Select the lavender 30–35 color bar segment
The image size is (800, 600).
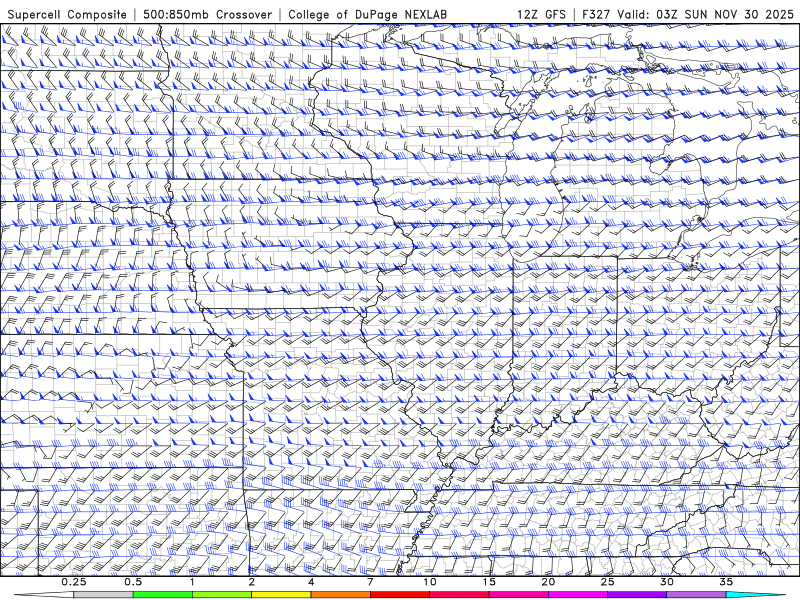pos(696,595)
